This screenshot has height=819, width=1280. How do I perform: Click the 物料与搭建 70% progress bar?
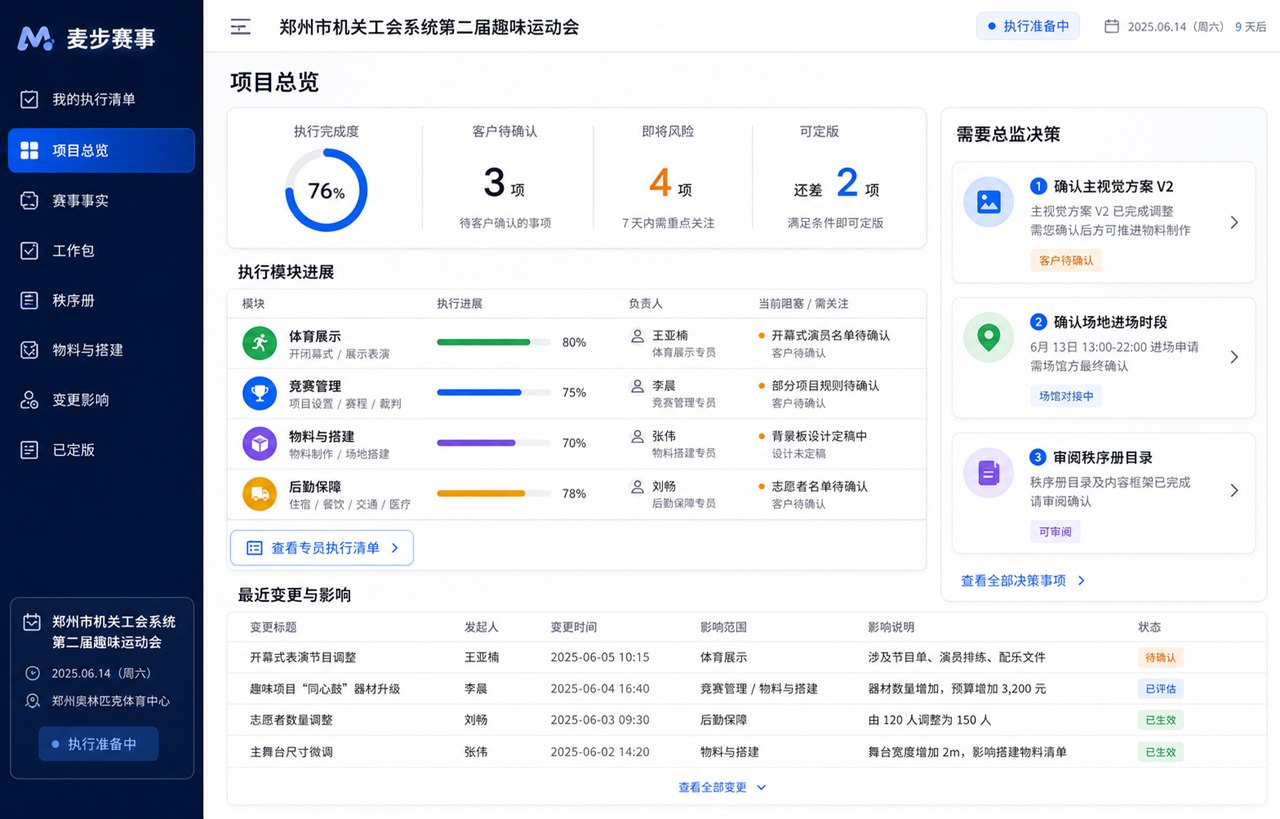click(x=493, y=442)
